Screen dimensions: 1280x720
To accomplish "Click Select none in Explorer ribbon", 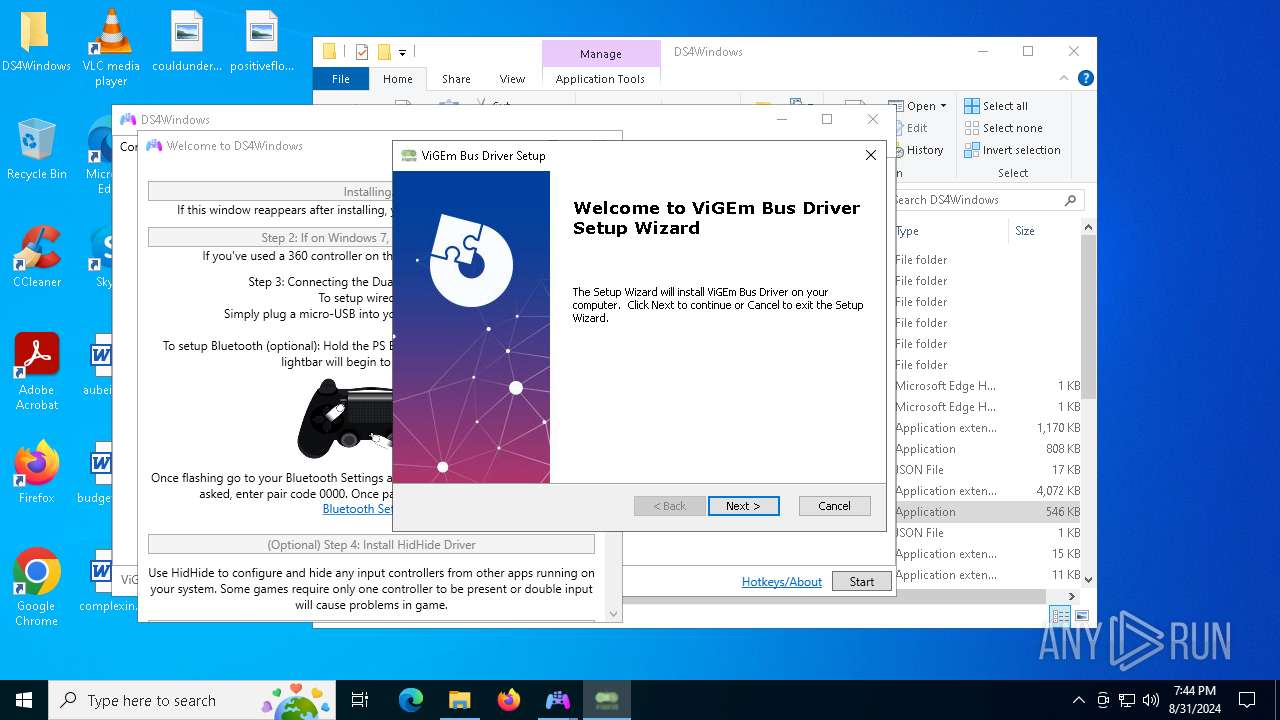I will pyautogui.click(x=1003, y=128).
